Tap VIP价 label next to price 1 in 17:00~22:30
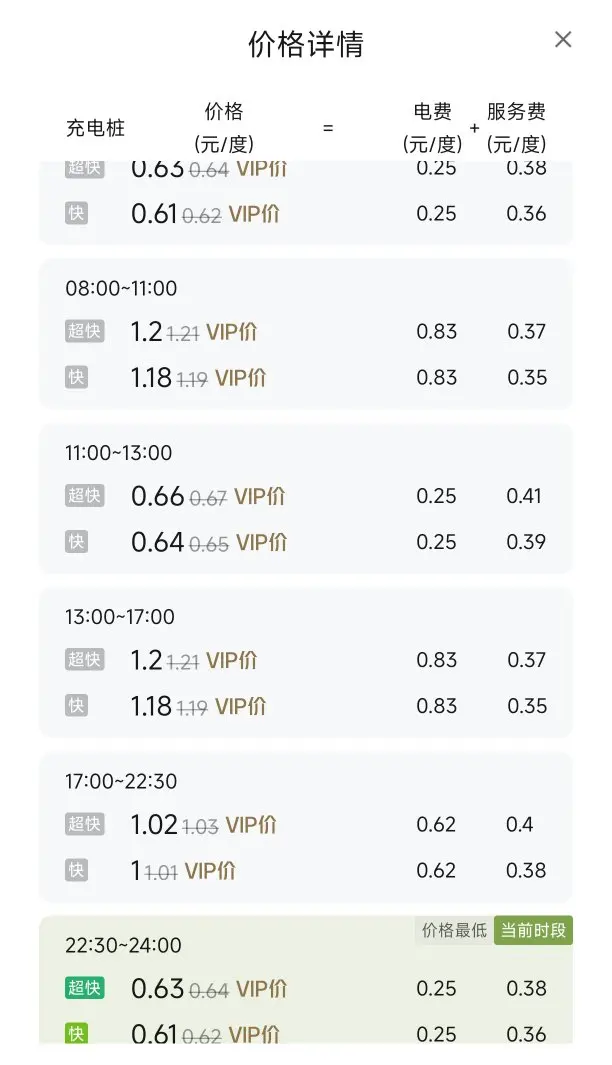Image resolution: width=612 pixels, height=1065 pixels. pos(210,871)
